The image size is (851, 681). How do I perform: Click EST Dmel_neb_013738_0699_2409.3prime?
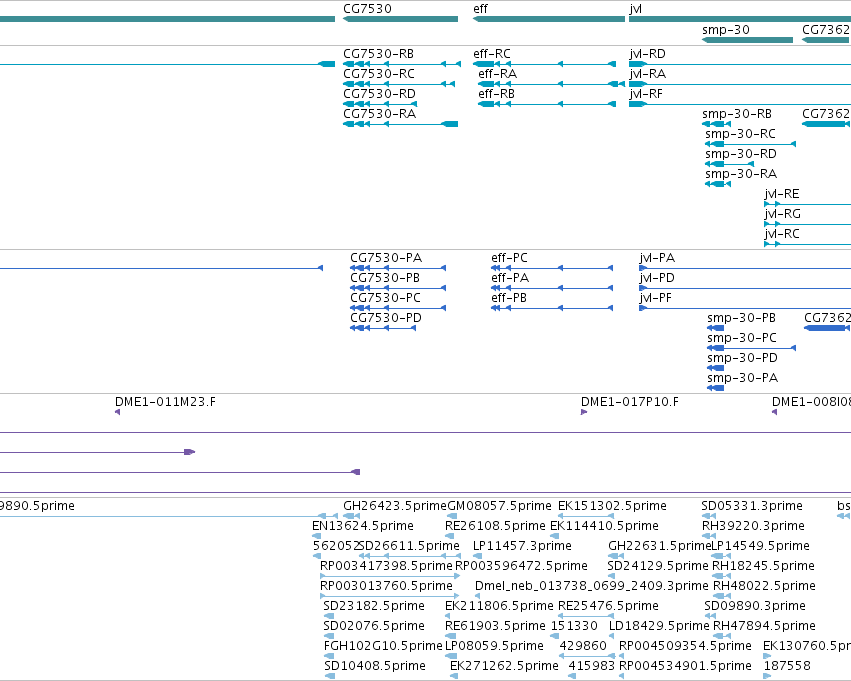click(592, 586)
